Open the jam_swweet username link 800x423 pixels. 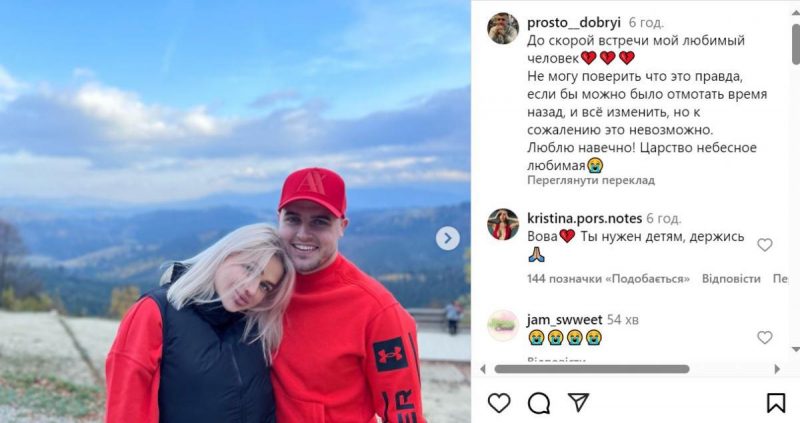pyautogui.click(x=564, y=320)
